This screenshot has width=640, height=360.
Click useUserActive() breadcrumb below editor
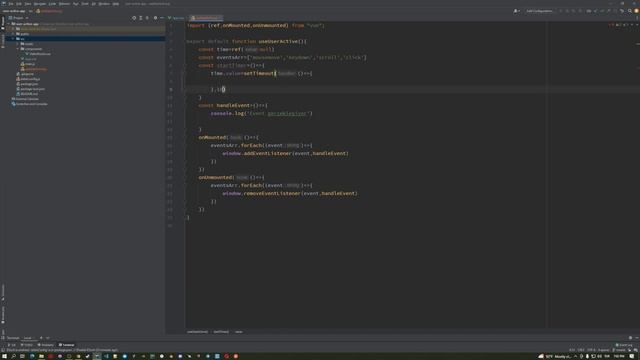tap(197, 332)
